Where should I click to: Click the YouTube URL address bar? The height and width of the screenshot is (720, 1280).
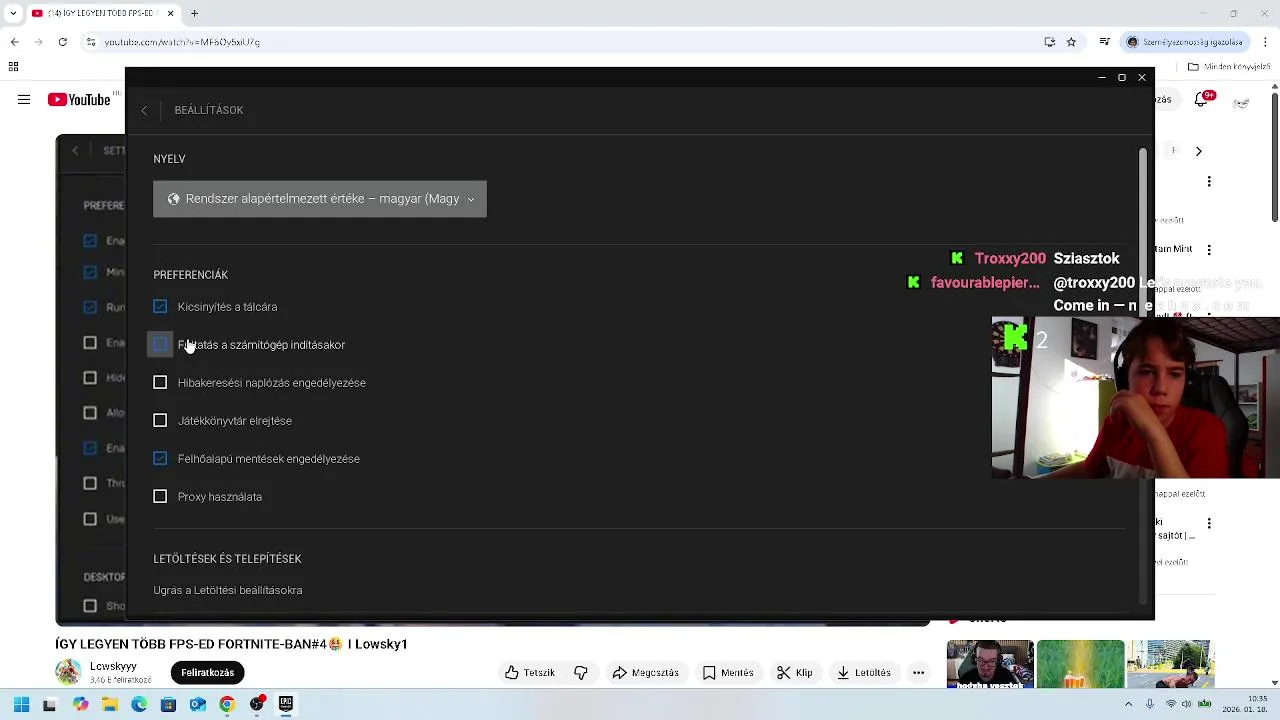click(560, 42)
